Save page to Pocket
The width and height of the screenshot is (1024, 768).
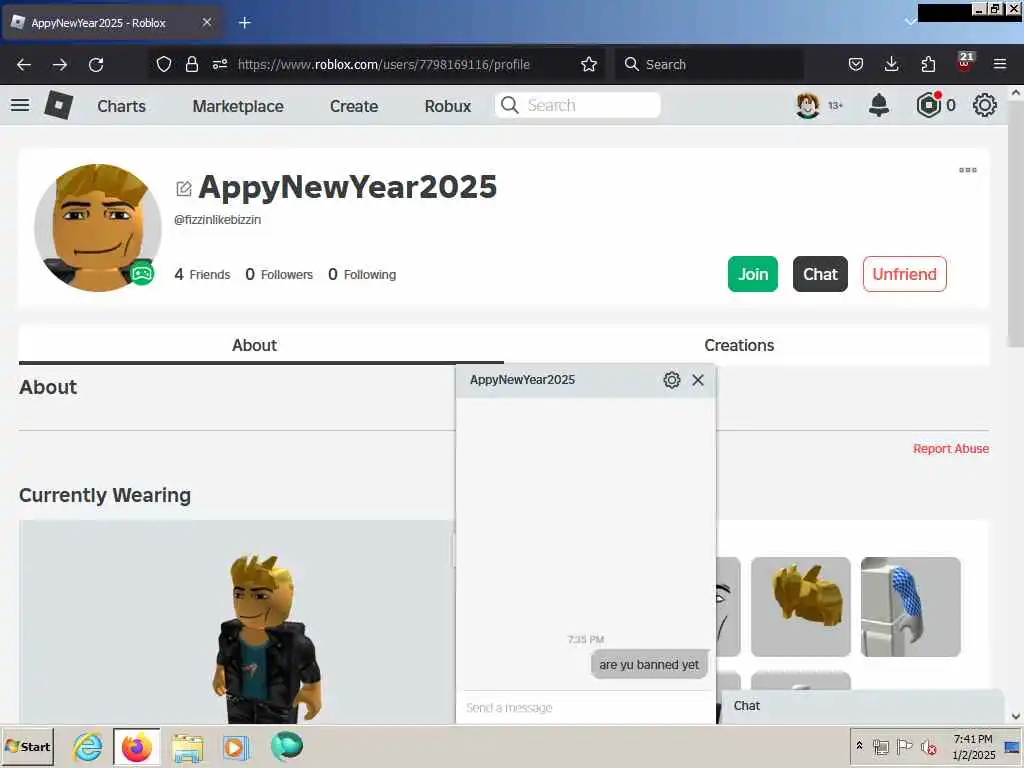click(856, 64)
